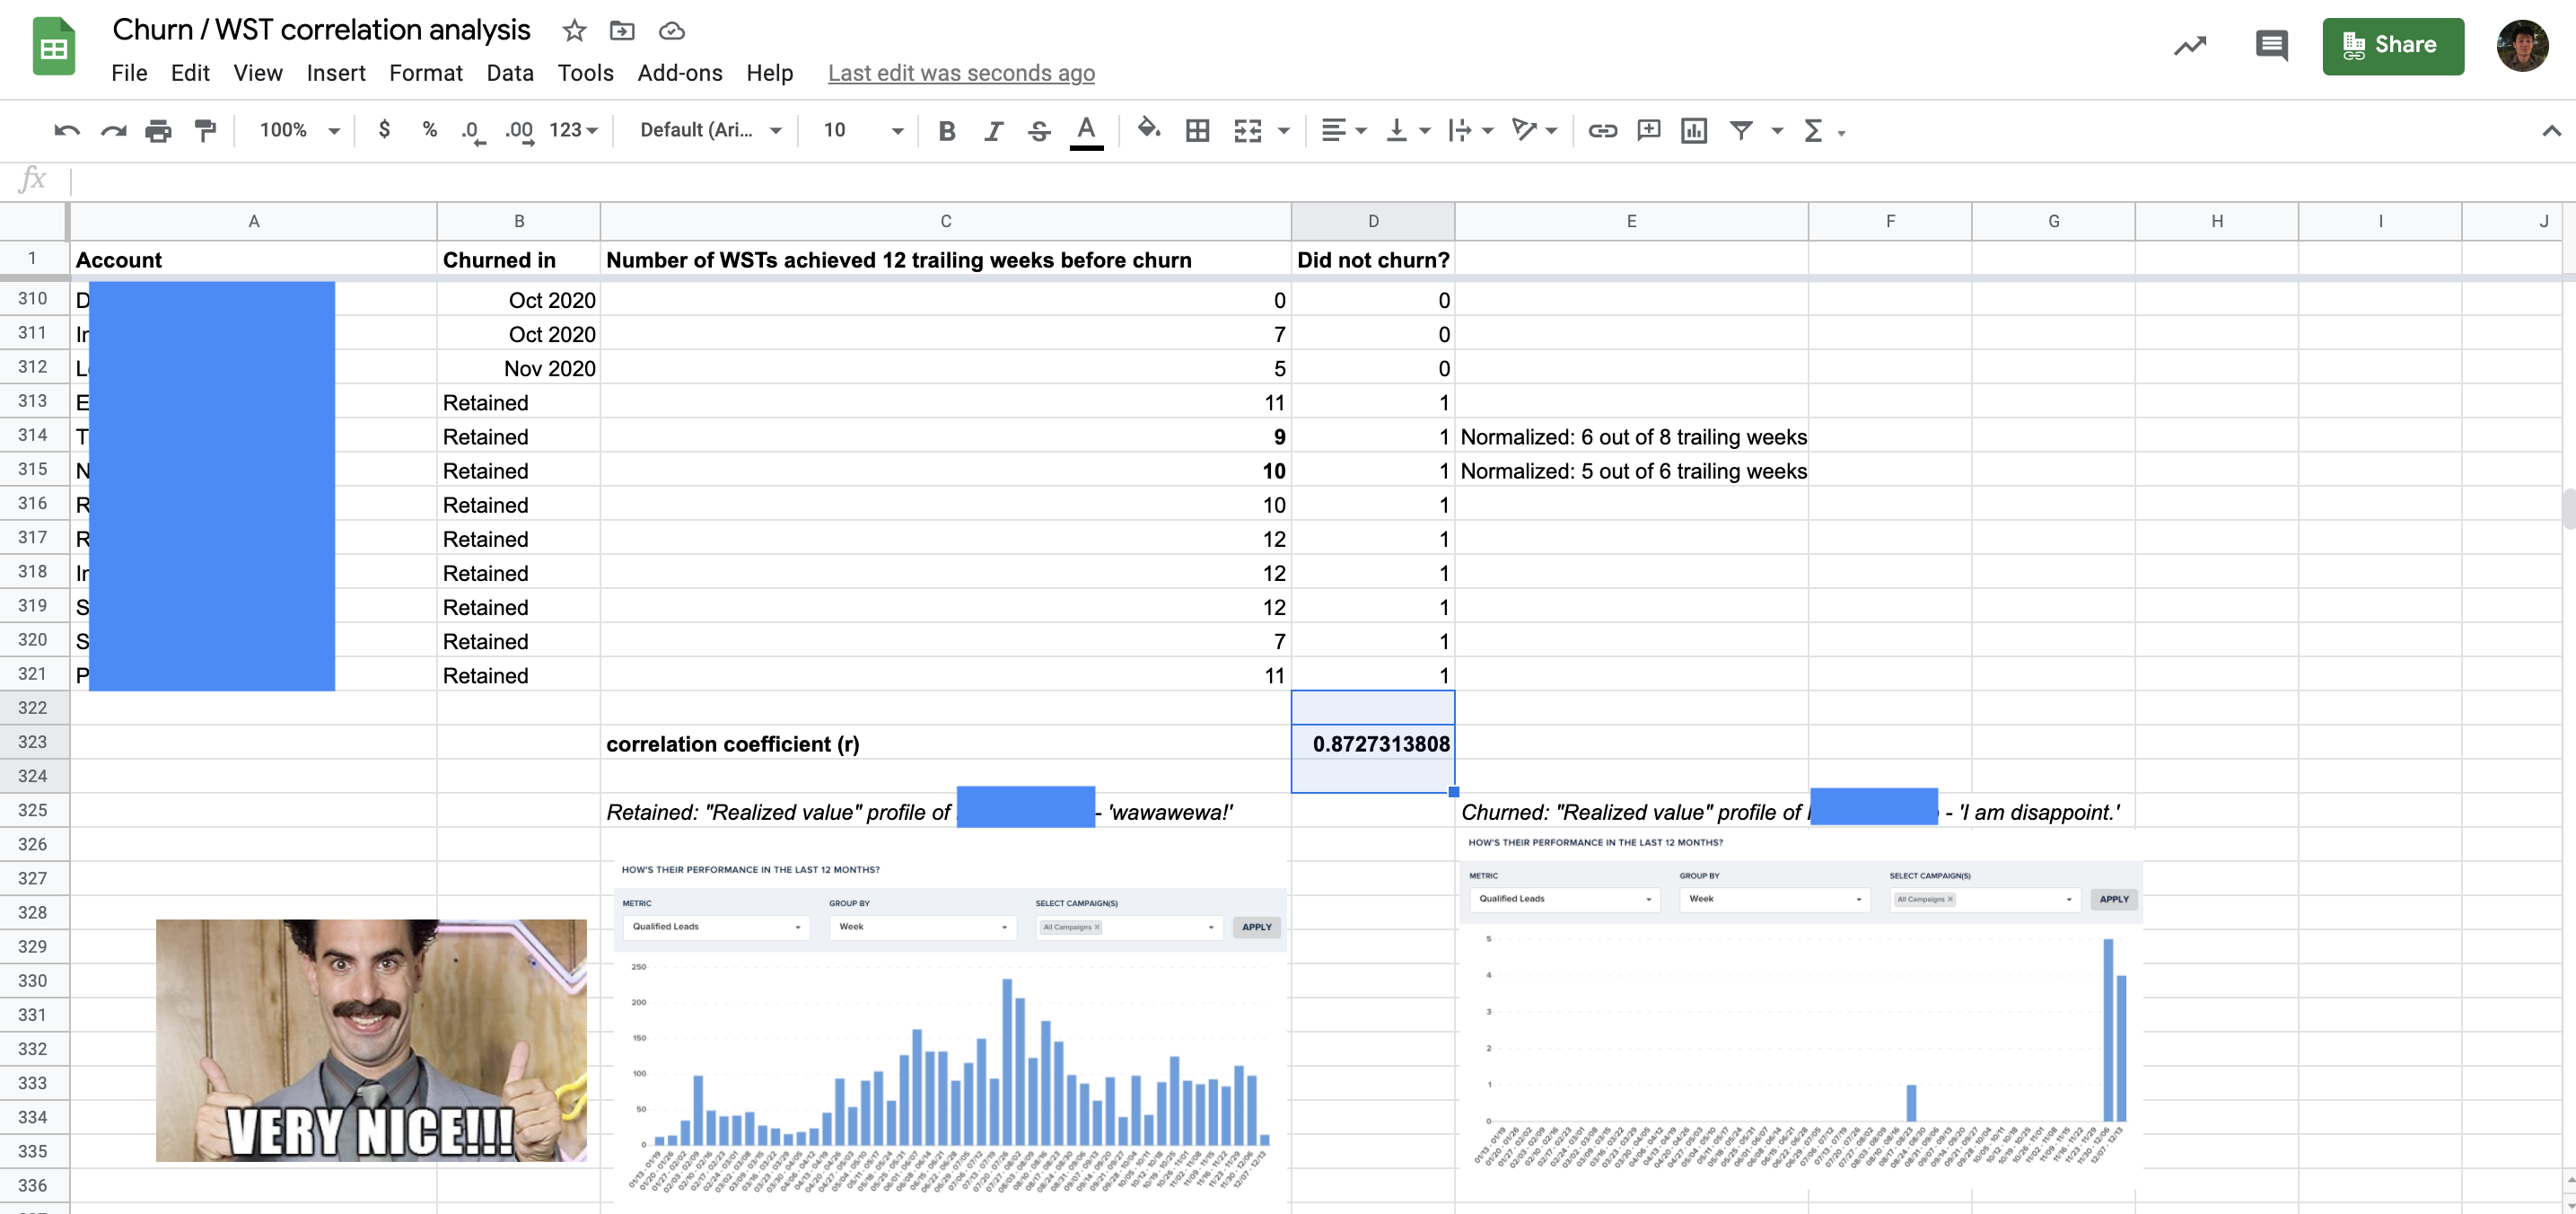
Task: Open the zoom 100% dropdown
Action: (x=299, y=130)
